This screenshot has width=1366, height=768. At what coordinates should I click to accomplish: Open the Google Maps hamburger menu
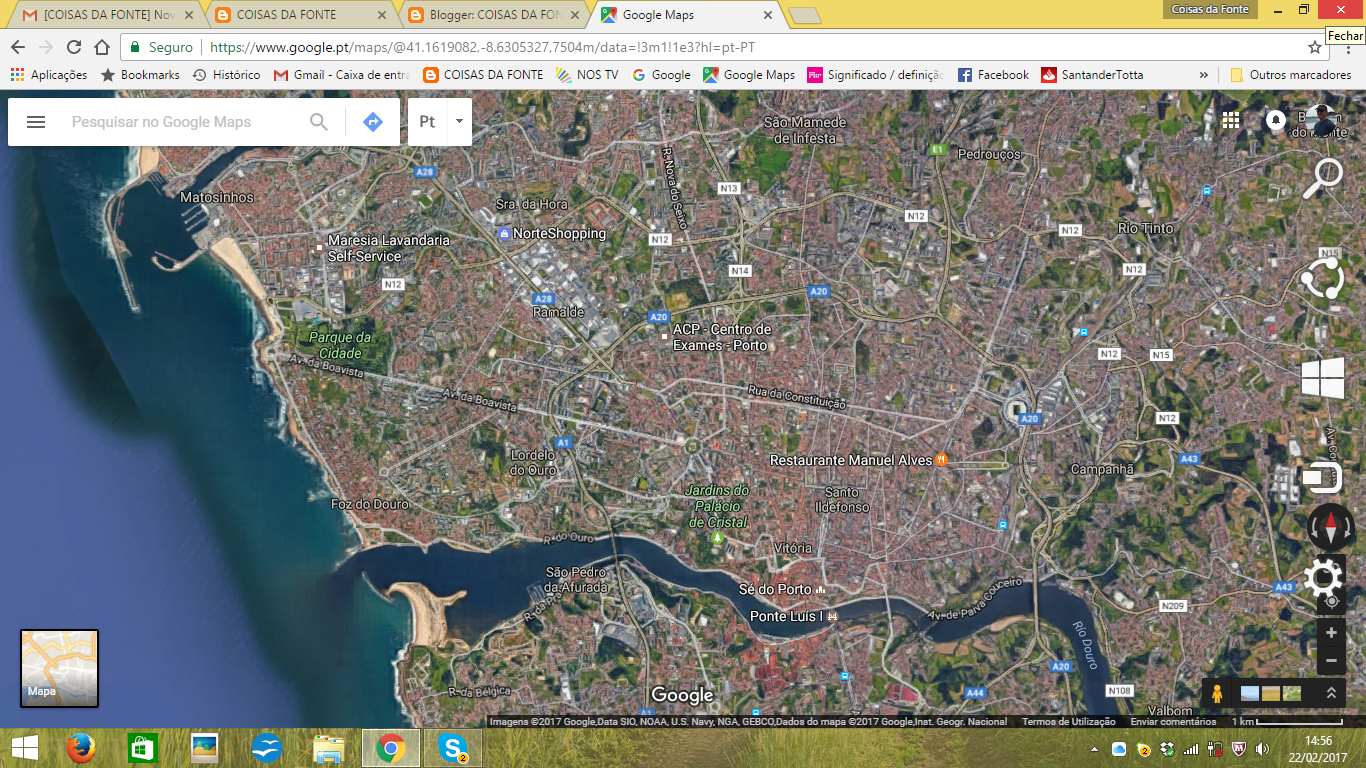(x=36, y=122)
